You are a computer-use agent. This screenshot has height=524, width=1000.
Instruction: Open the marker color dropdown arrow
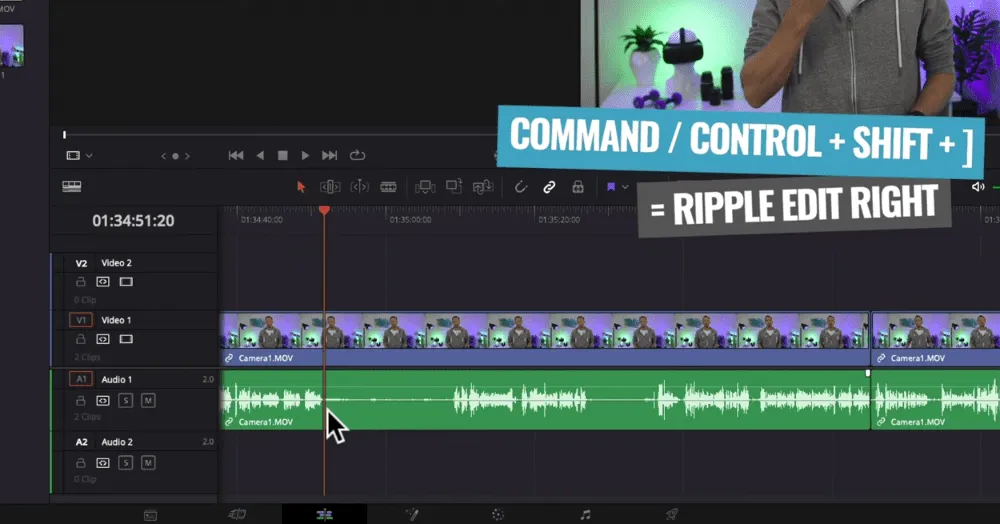click(625, 187)
